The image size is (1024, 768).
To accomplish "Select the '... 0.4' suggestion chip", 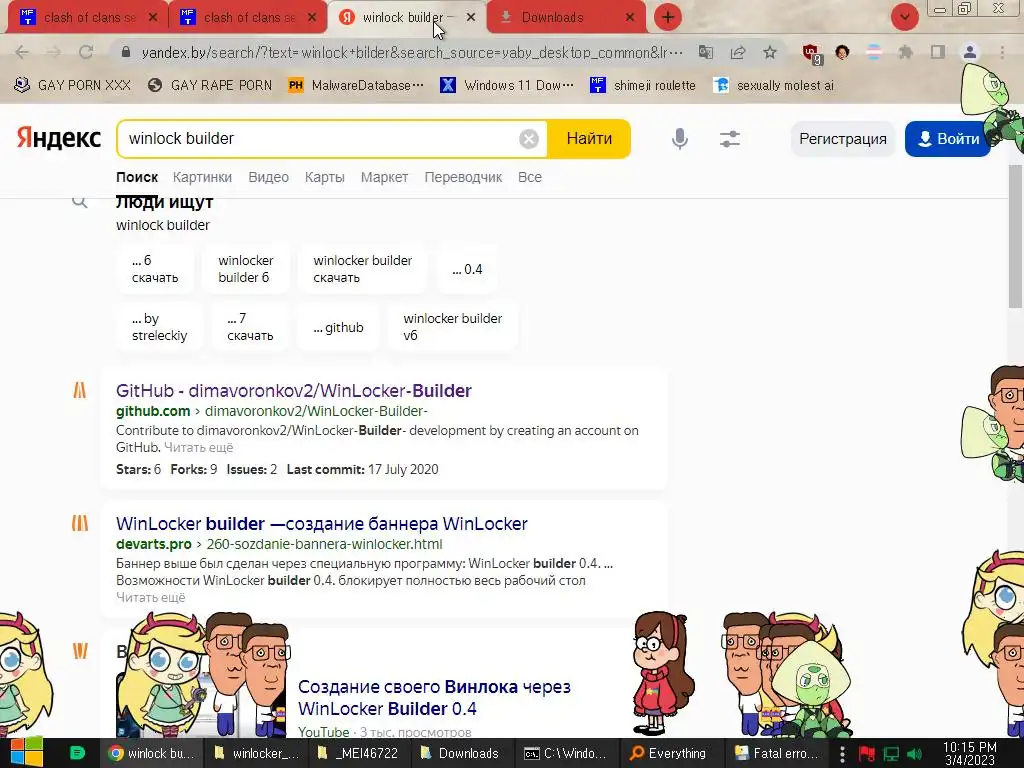I will click(467, 269).
